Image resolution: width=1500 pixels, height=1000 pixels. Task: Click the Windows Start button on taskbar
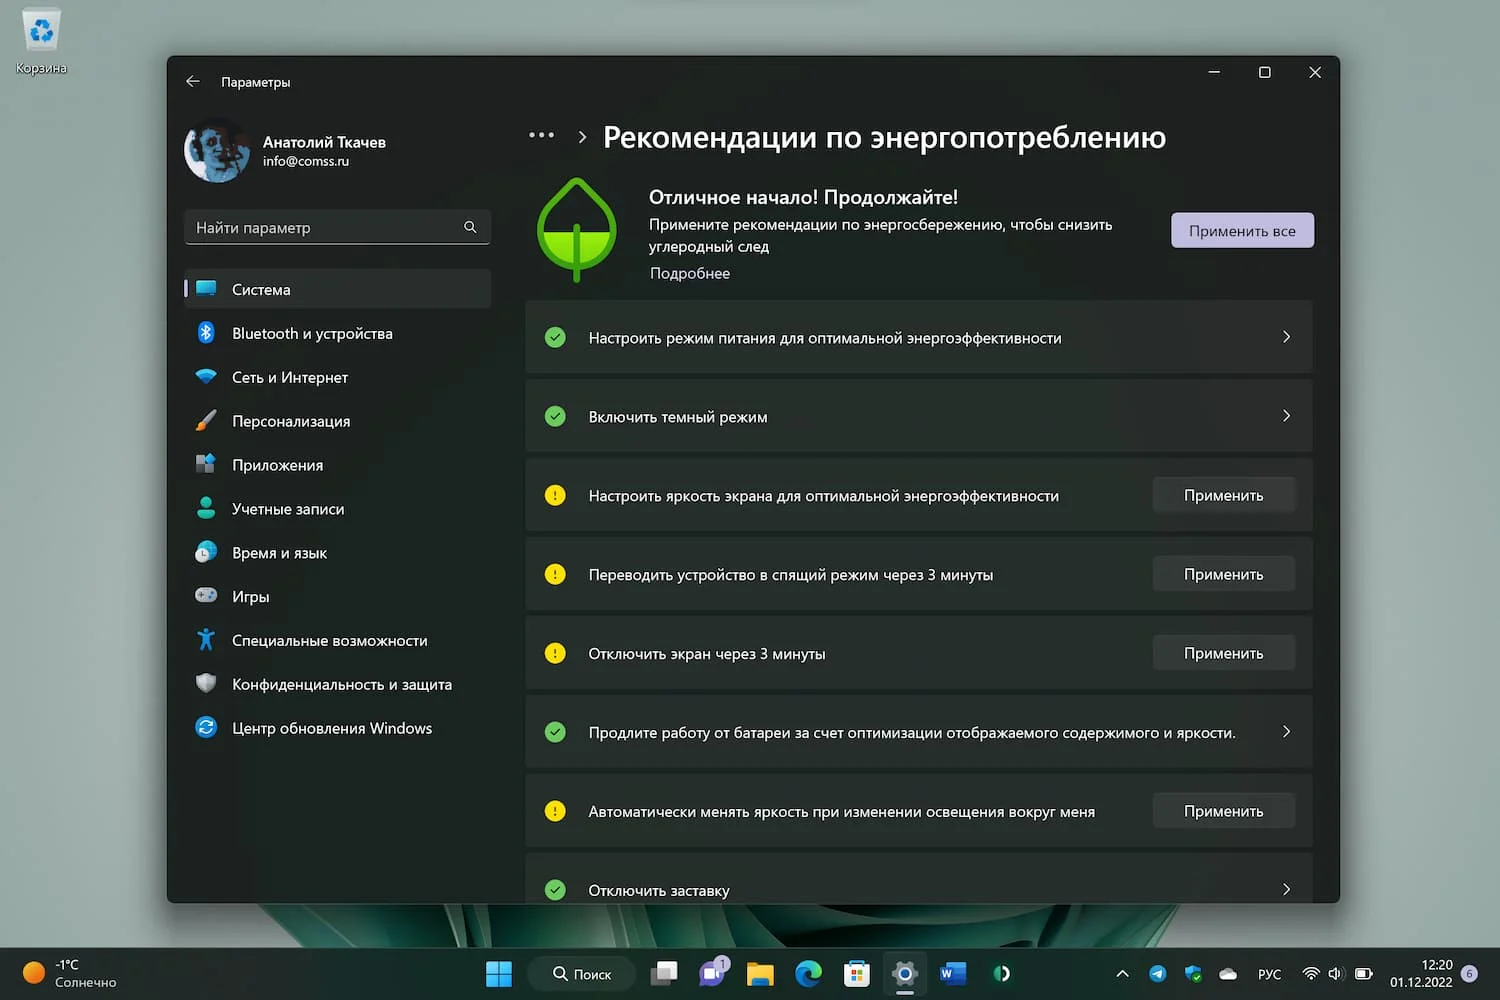pos(498,973)
